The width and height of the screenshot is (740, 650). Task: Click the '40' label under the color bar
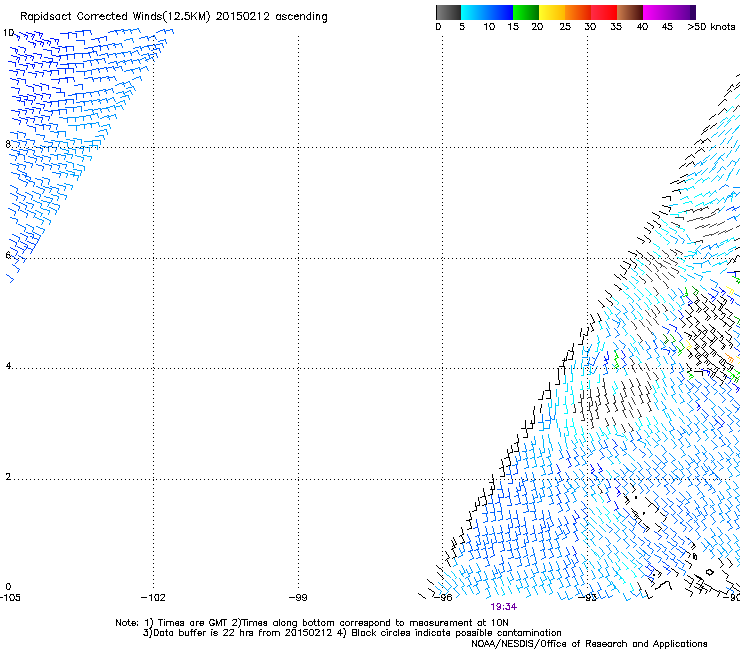tap(642, 27)
